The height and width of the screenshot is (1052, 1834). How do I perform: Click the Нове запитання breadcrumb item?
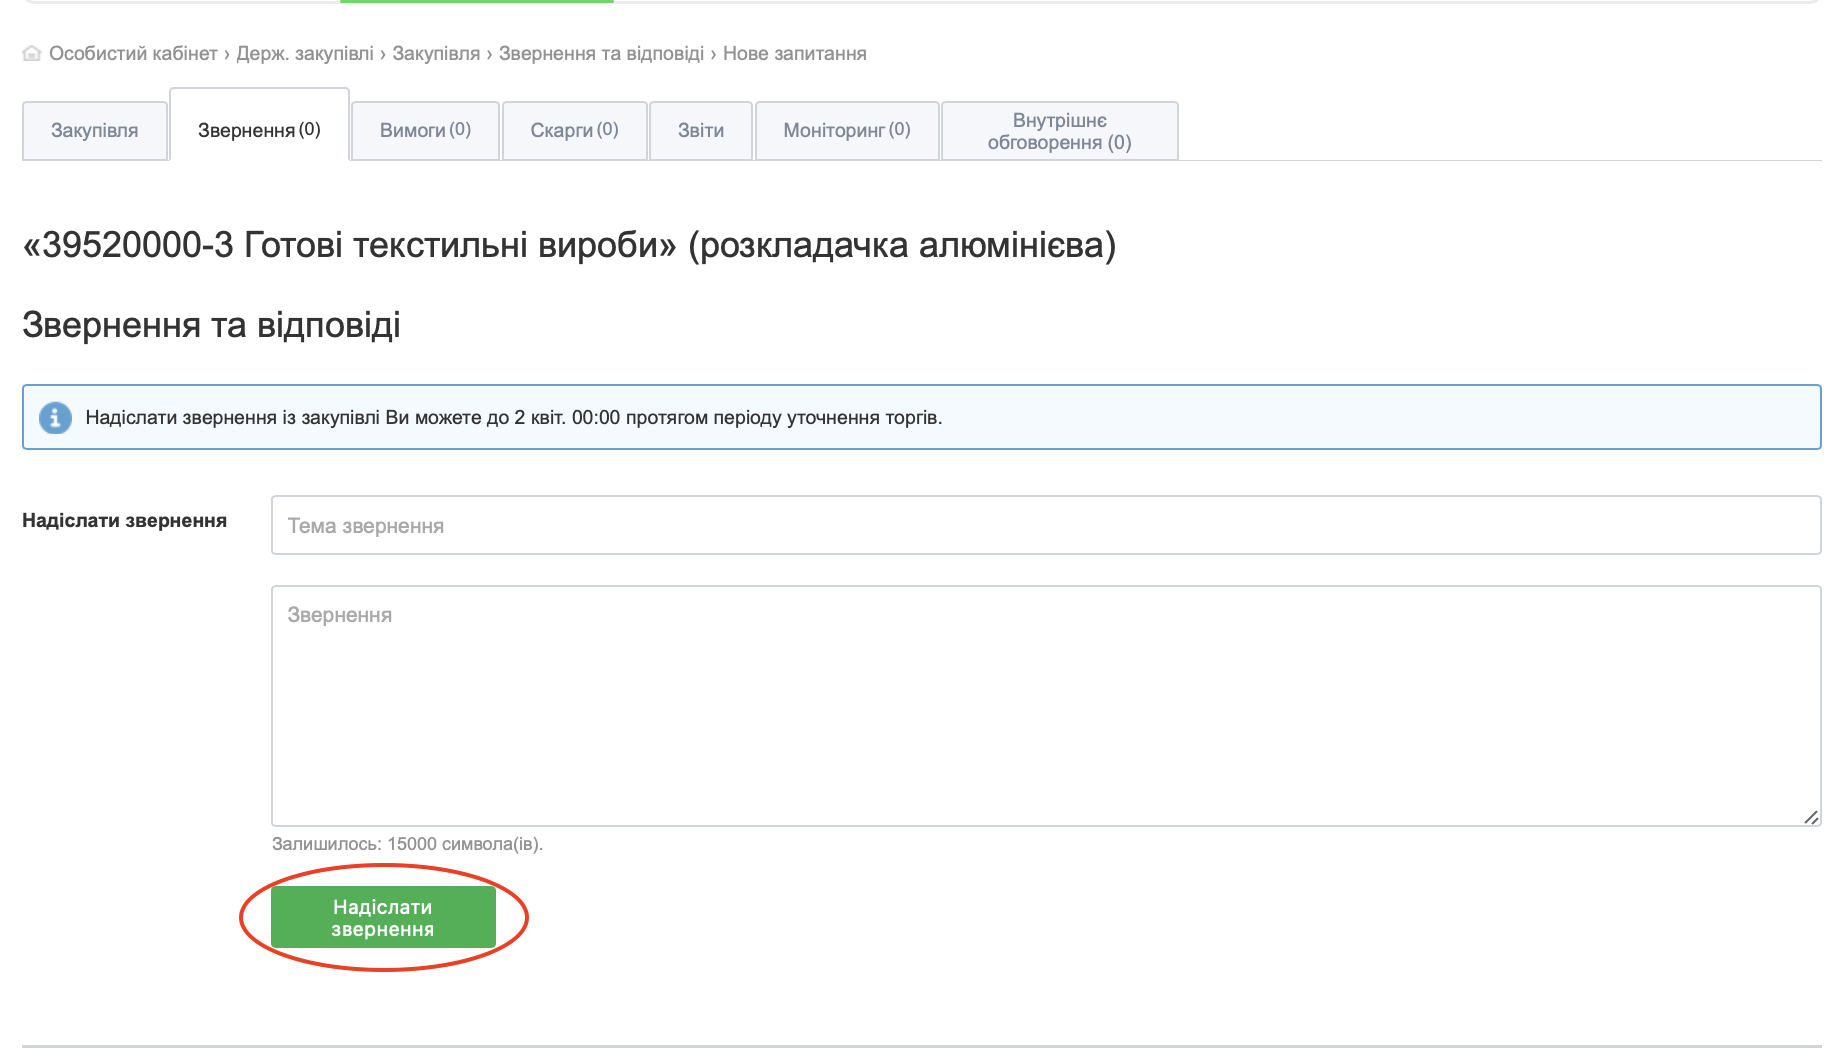tap(794, 54)
